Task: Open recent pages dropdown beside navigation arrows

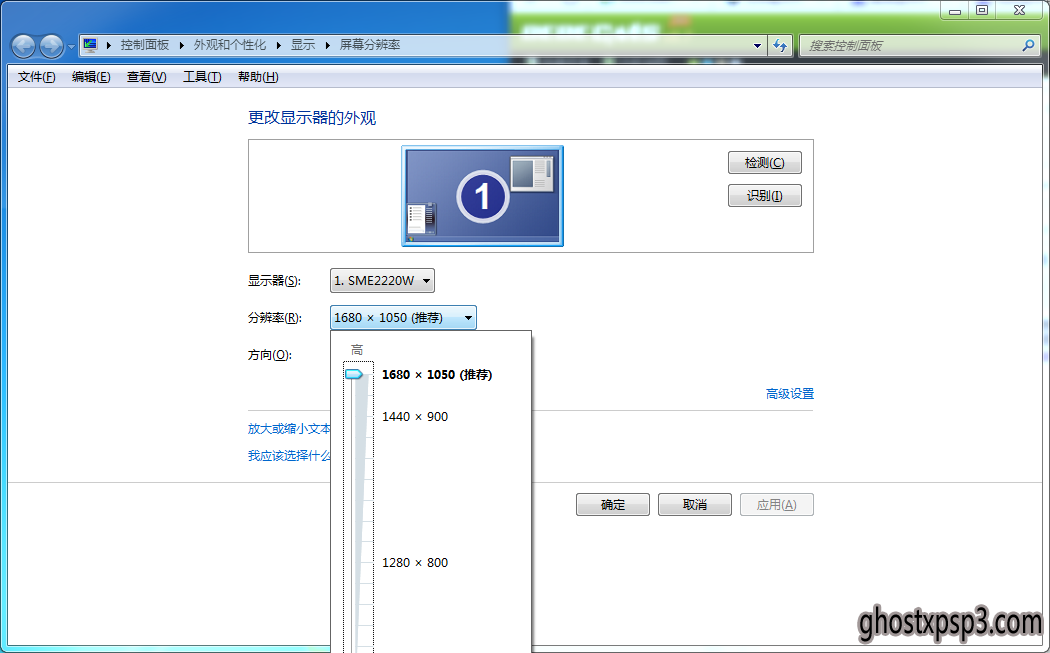Action: (x=71, y=47)
